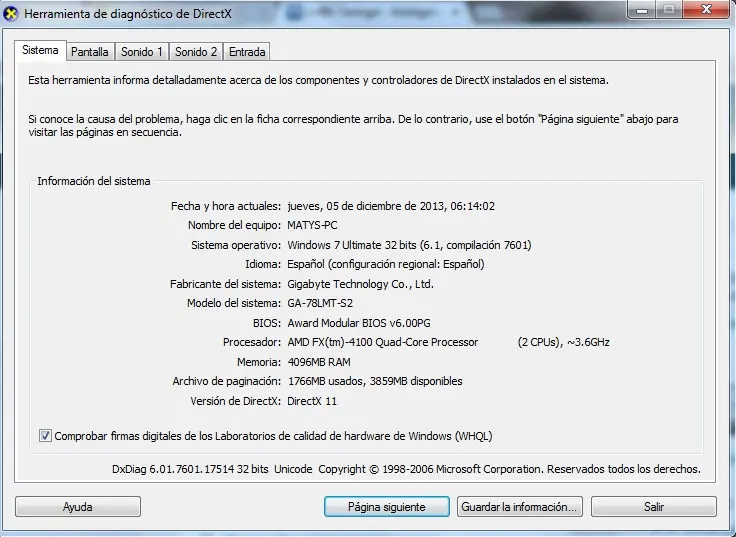Click the 'BIOS:' label
The height and width of the screenshot is (537, 736).
[x=267, y=323]
